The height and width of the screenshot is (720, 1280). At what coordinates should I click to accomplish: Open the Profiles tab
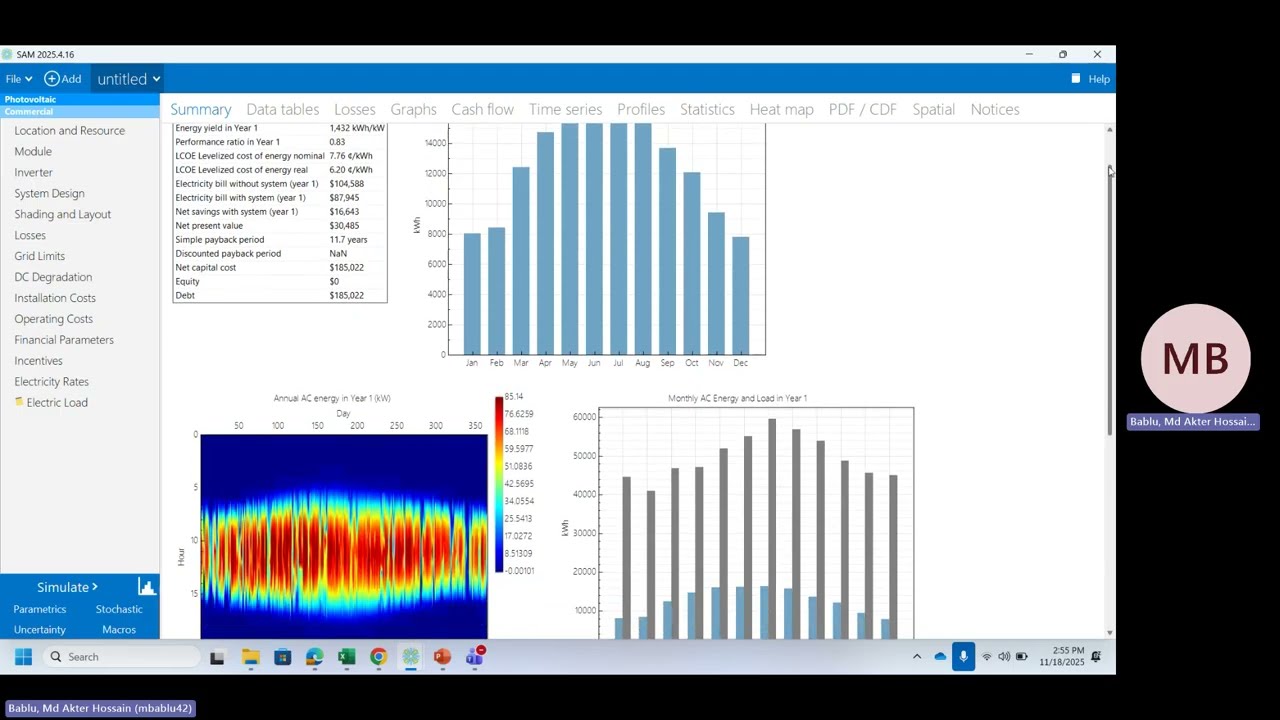point(641,109)
